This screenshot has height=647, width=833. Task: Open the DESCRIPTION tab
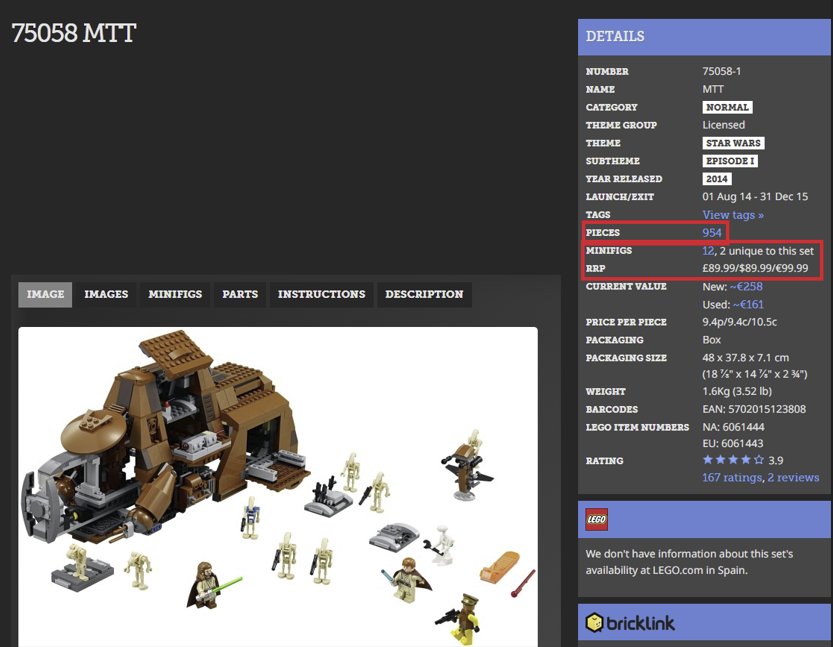[x=424, y=294]
